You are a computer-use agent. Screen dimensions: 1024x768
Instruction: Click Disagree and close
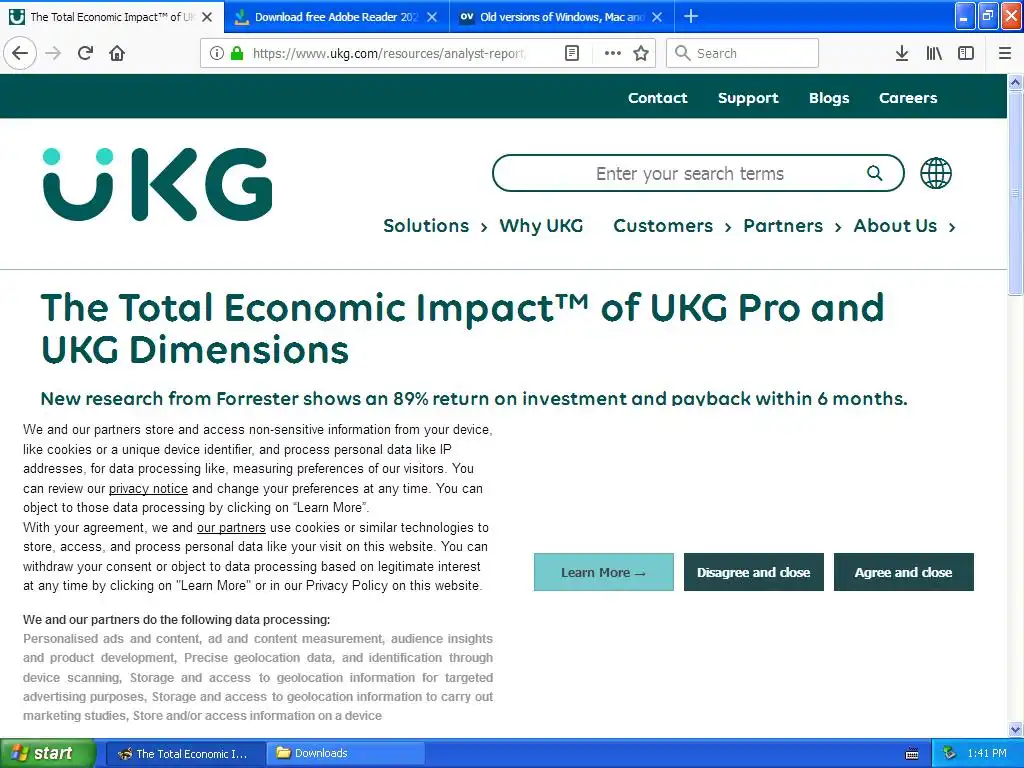[754, 572]
